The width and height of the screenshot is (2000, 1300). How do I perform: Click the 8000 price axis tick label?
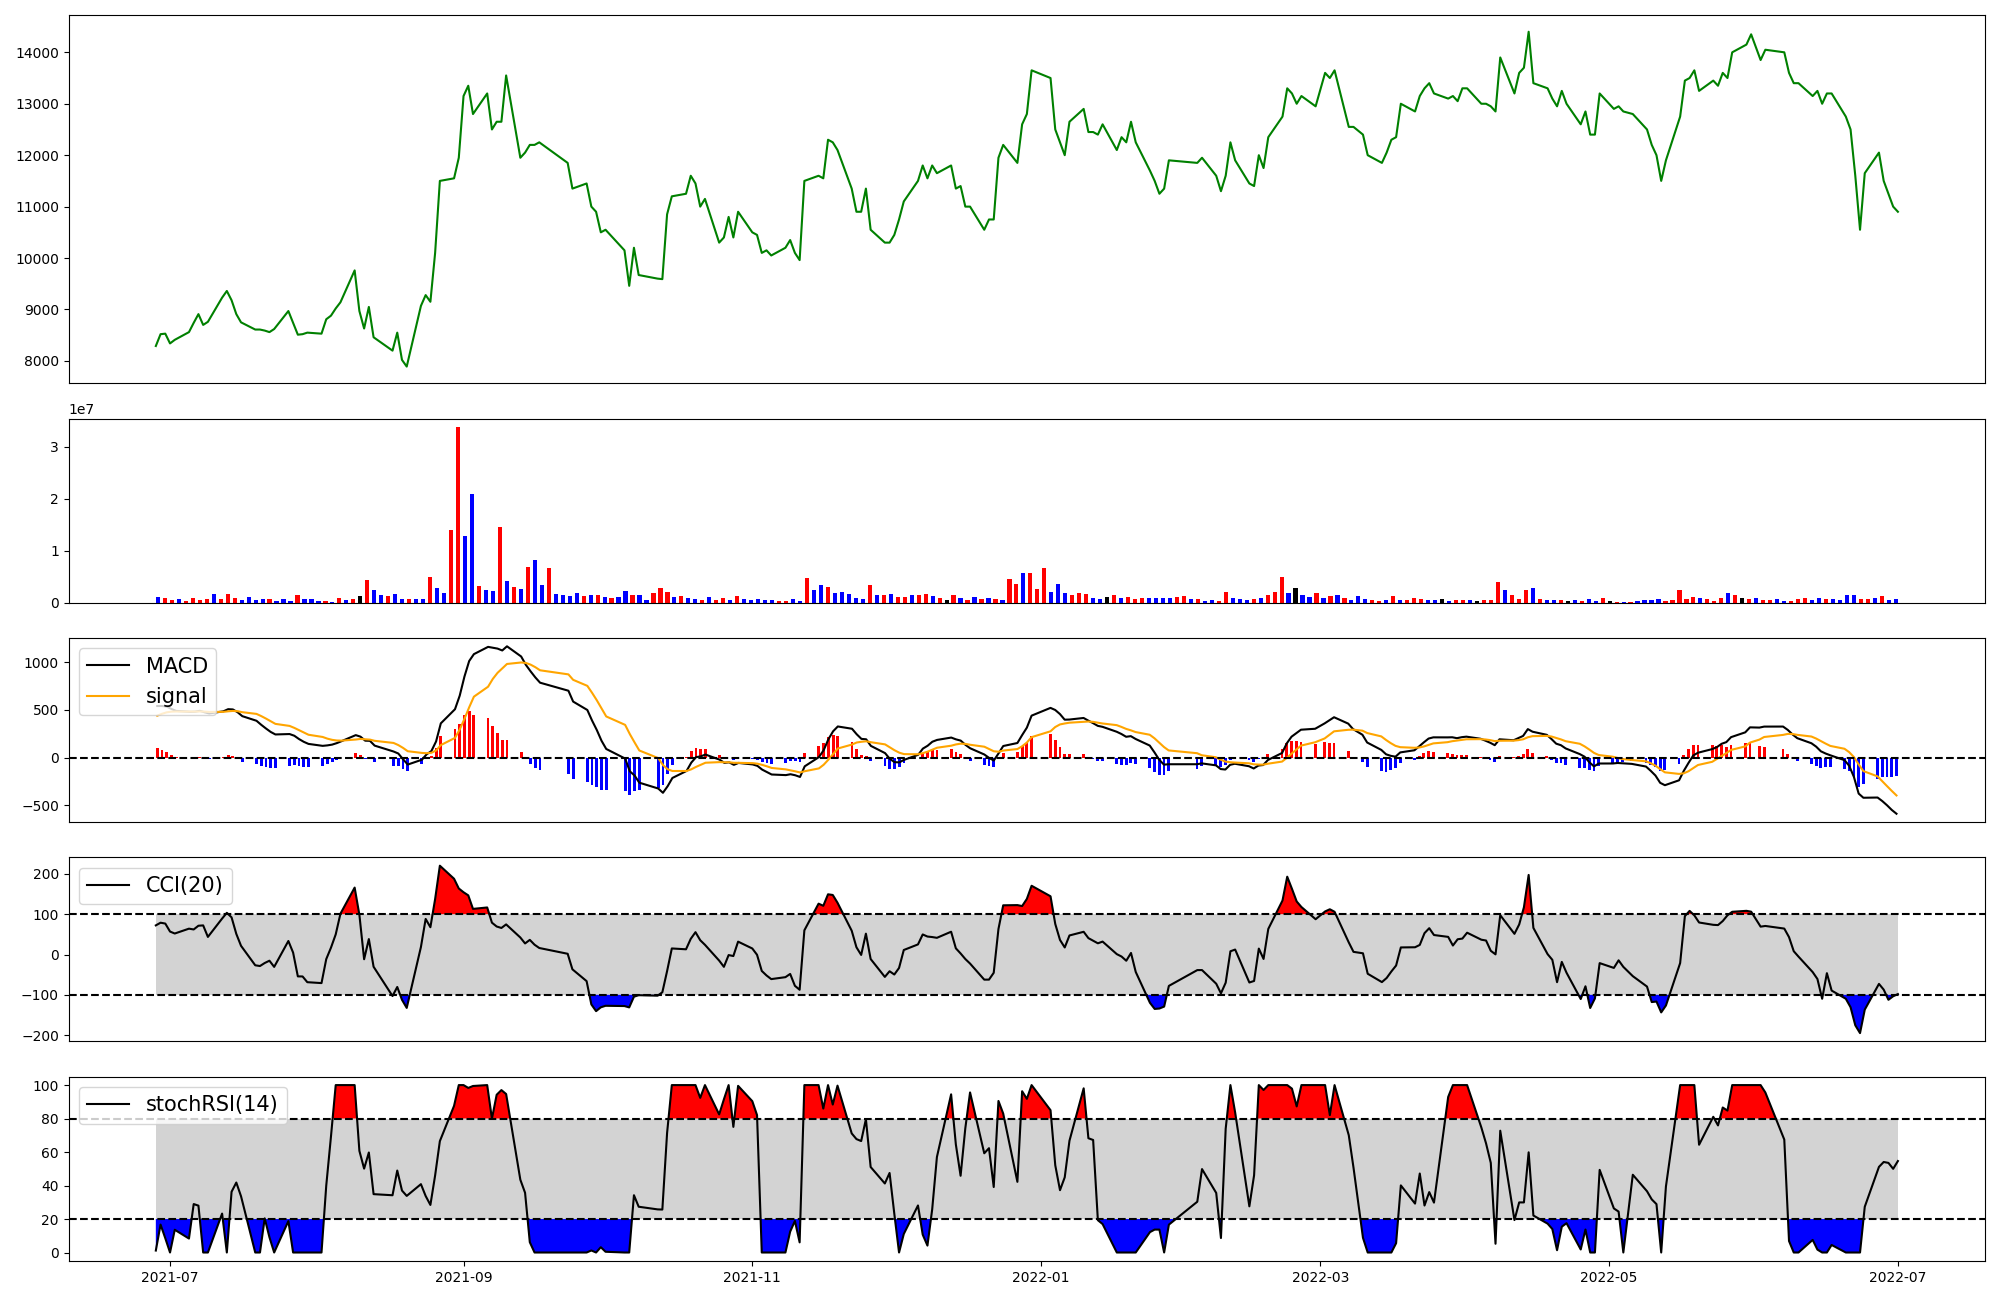click(x=41, y=362)
